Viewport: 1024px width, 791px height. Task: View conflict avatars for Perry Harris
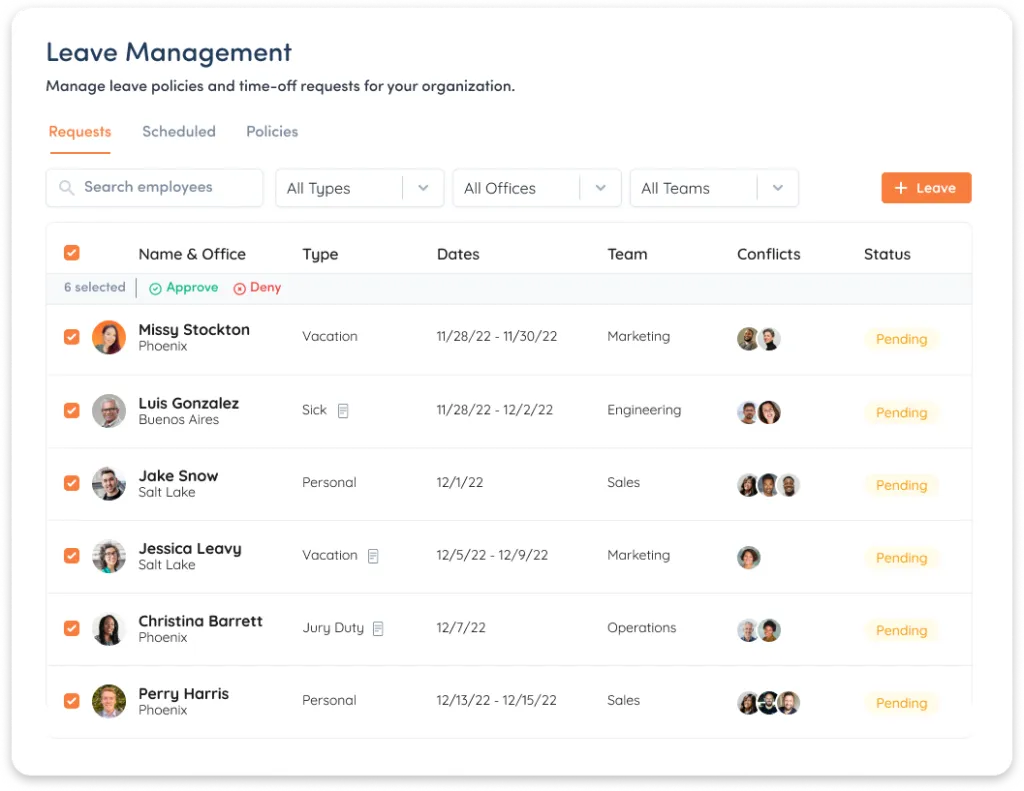click(x=769, y=702)
